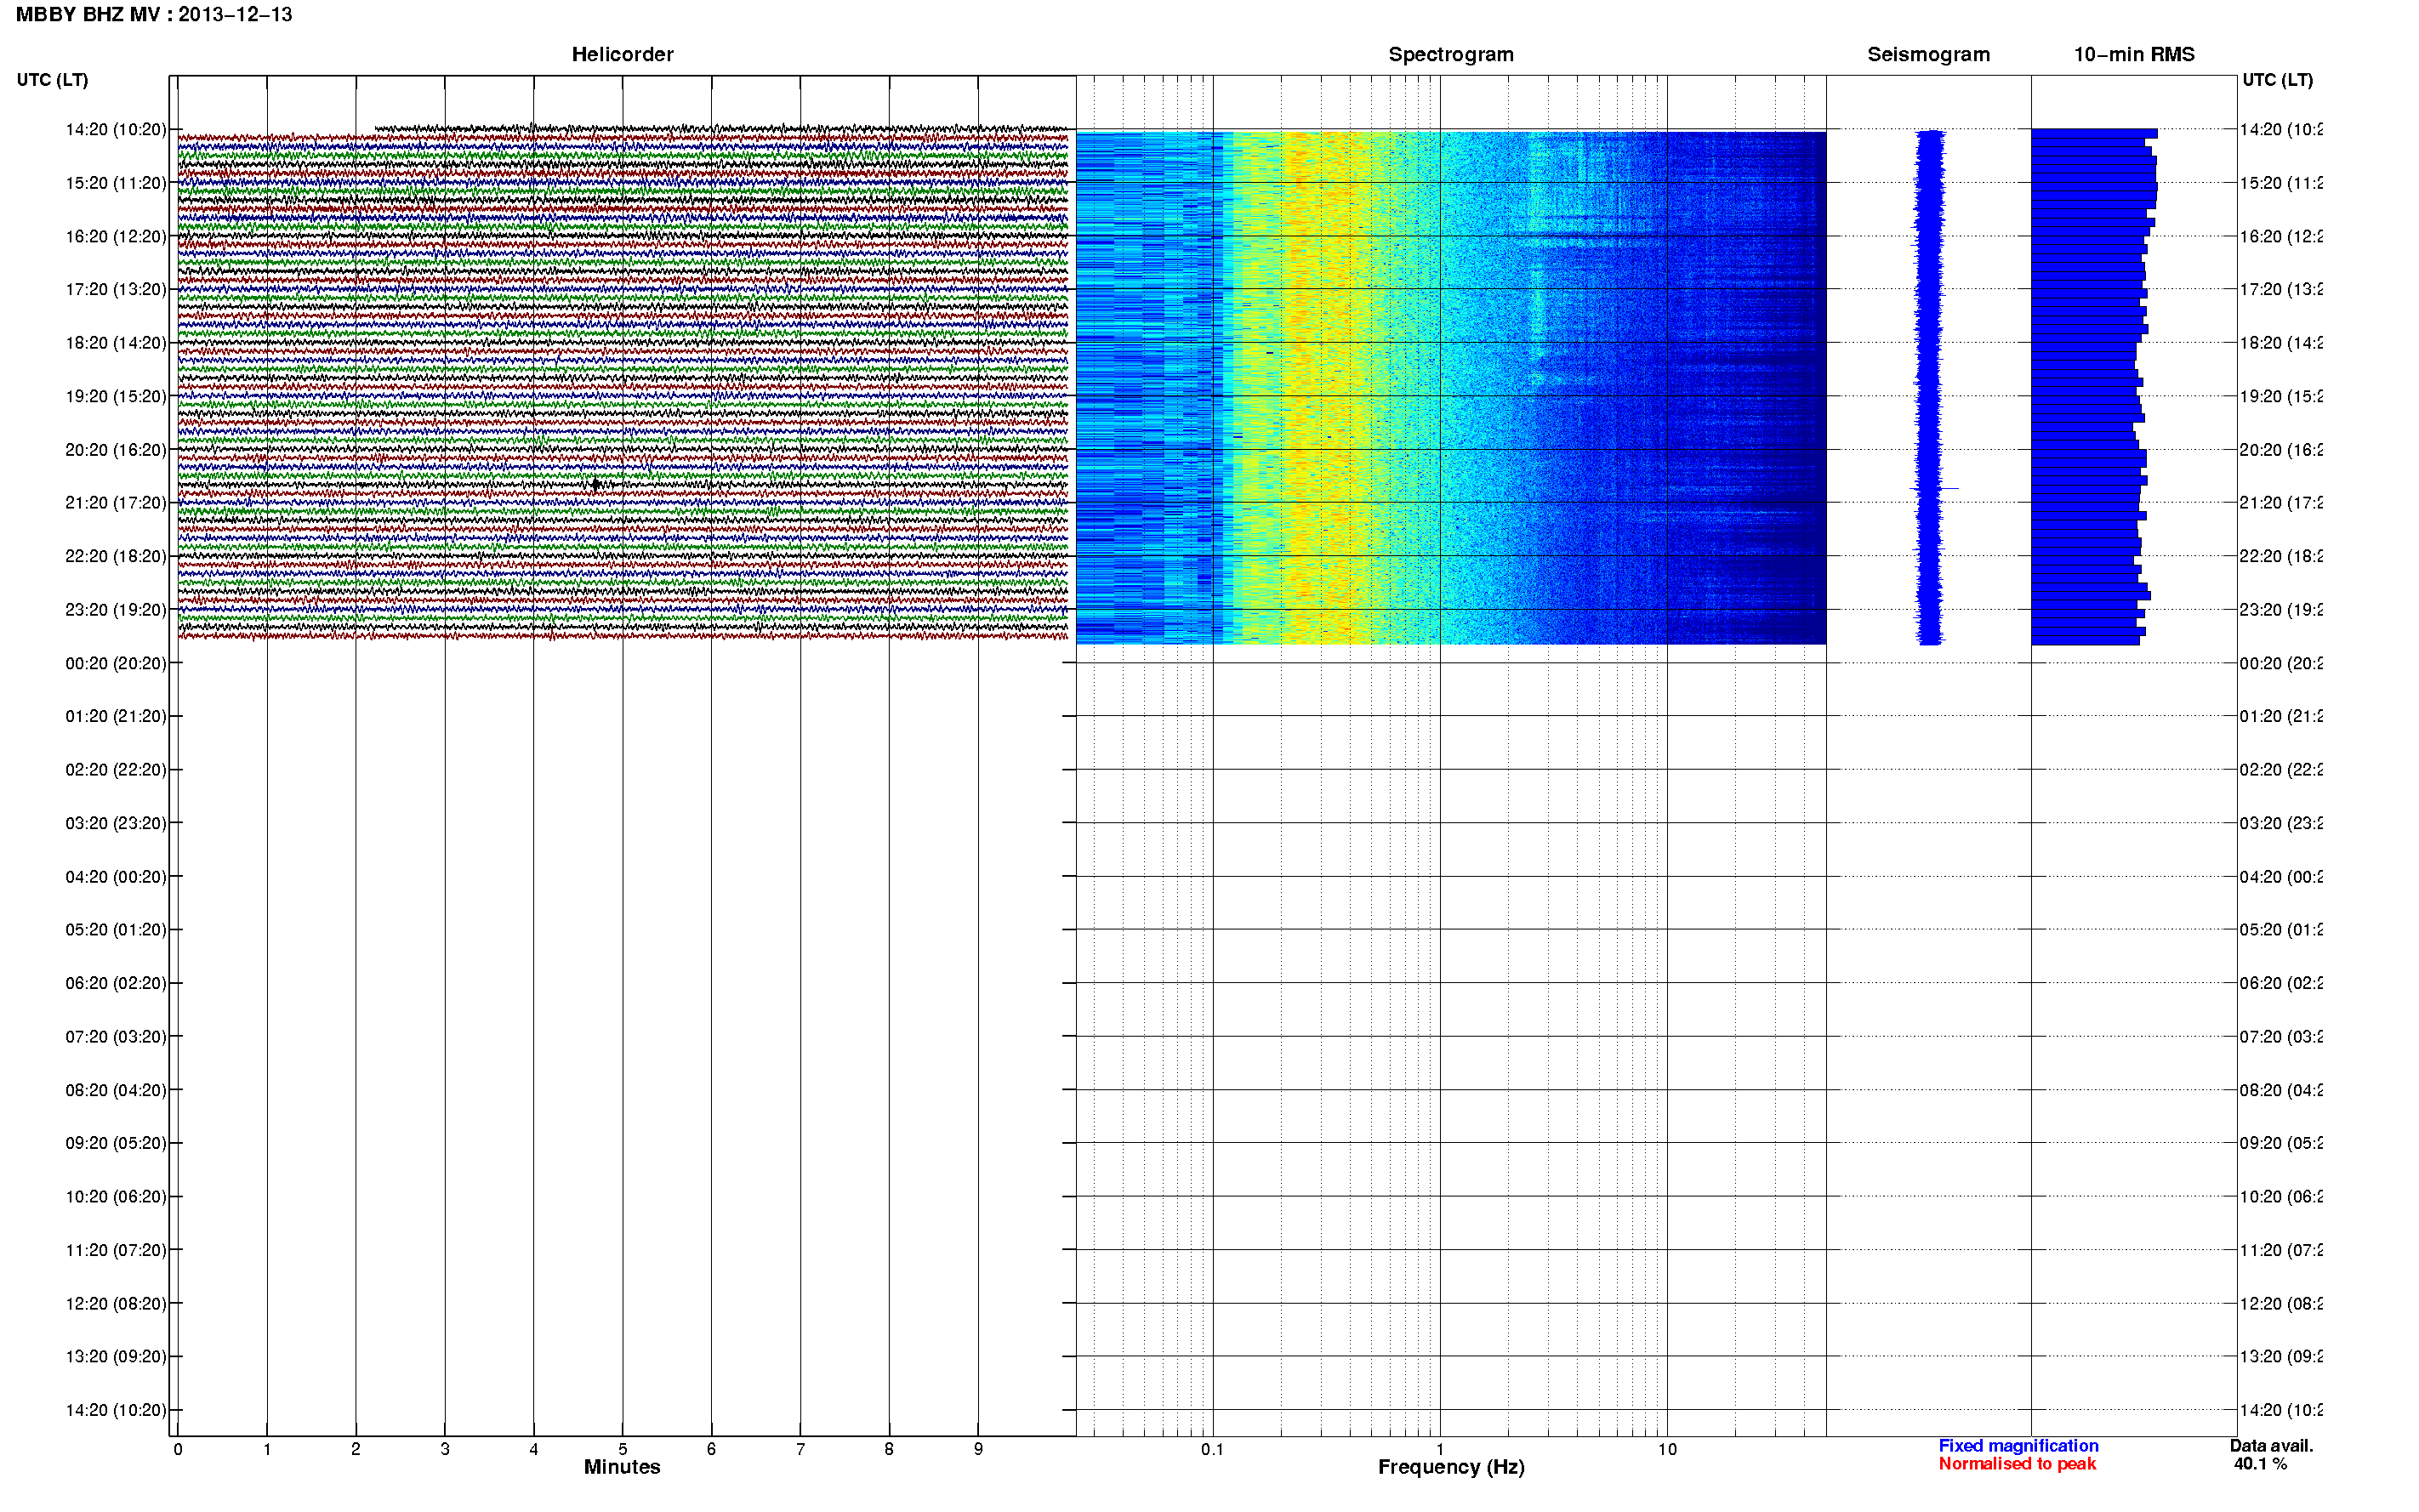Click the '0' tick on the Minutes axis
Screen dimensions: 2419x1512
(x=178, y=1449)
